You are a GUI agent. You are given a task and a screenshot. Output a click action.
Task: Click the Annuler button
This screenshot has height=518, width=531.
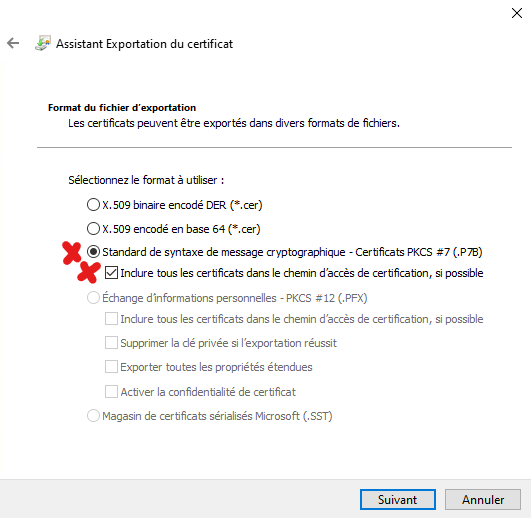tap(483, 499)
